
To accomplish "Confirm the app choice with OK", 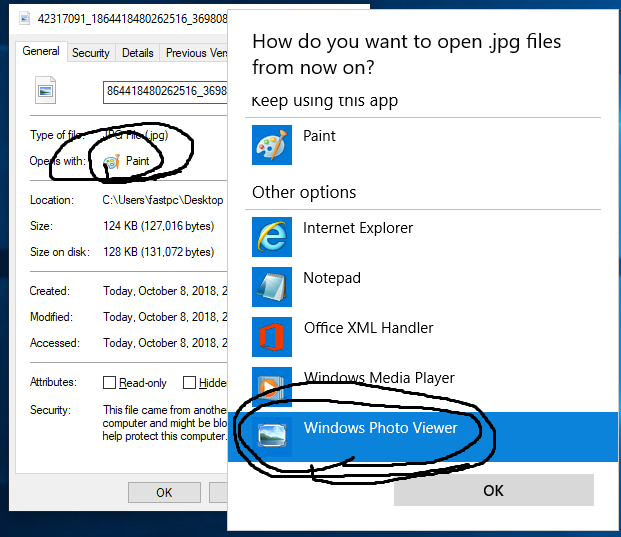I will (x=493, y=490).
